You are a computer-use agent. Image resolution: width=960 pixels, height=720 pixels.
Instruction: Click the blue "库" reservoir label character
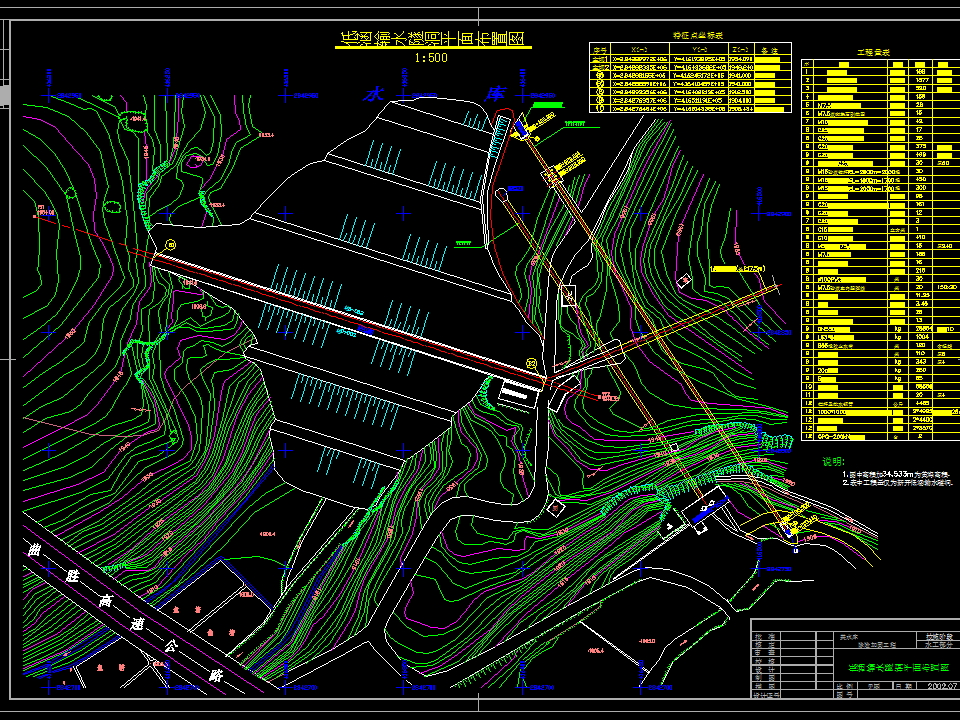[496, 94]
